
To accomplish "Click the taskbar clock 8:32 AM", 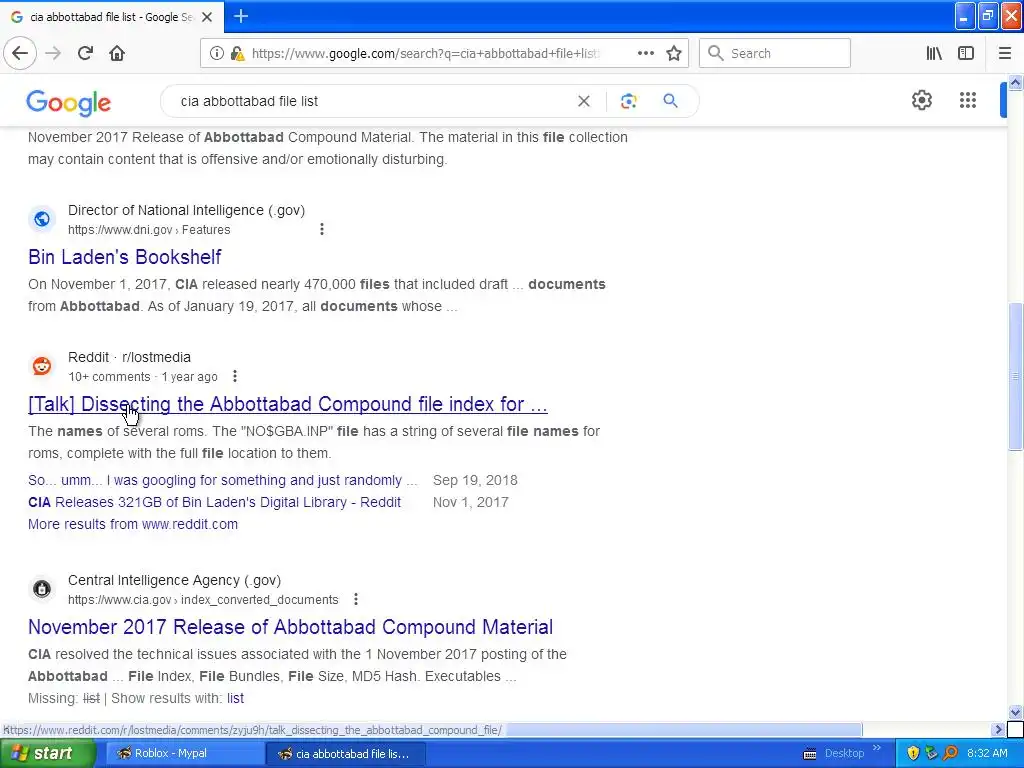I will coord(987,754).
